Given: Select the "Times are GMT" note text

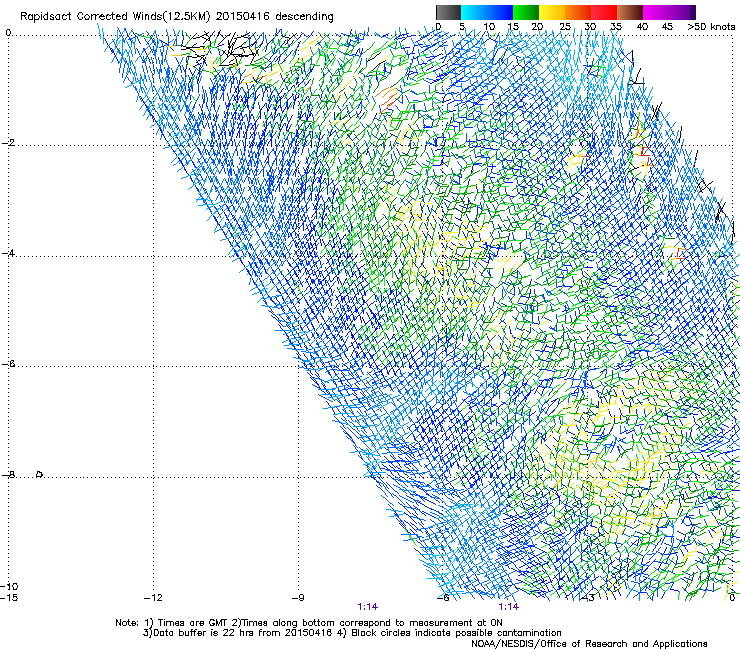Looking at the screenshot, I should click(x=193, y=623).
